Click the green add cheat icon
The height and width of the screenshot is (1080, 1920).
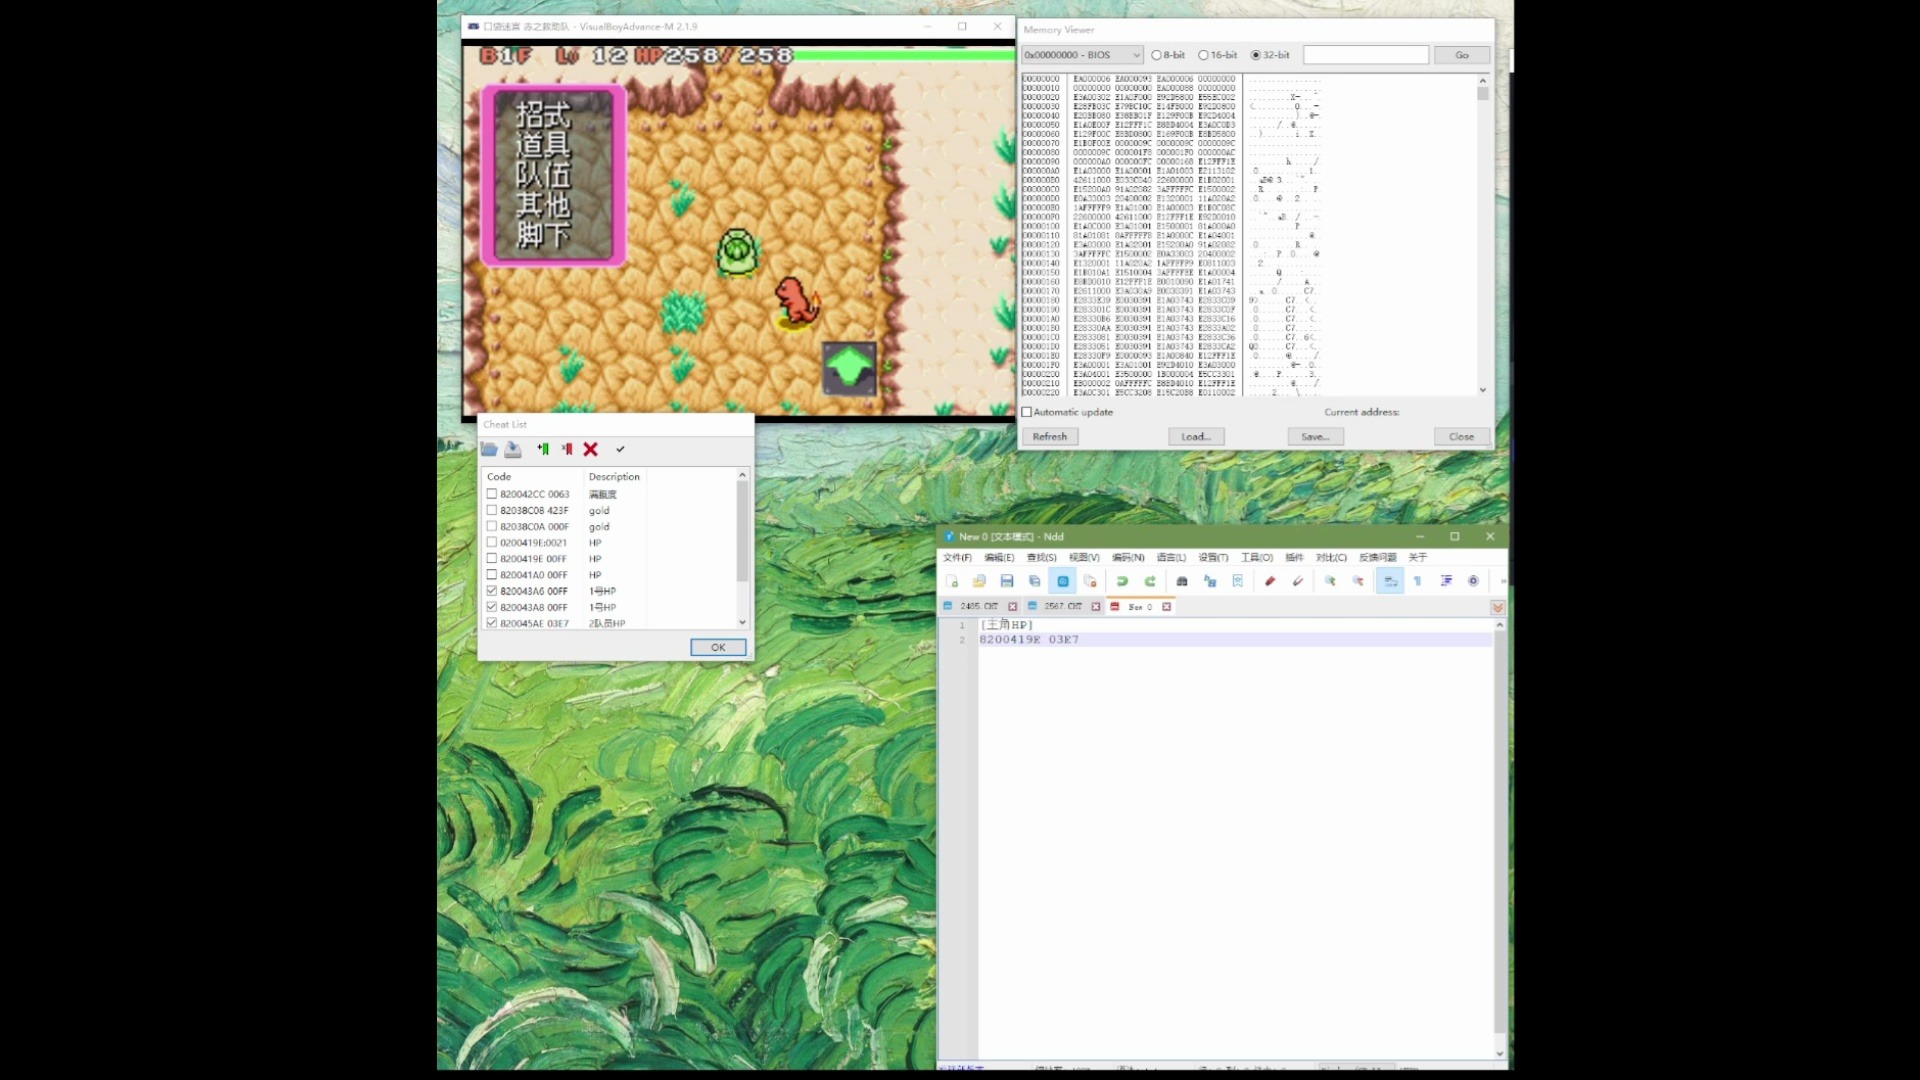click(x=543, y=450)
